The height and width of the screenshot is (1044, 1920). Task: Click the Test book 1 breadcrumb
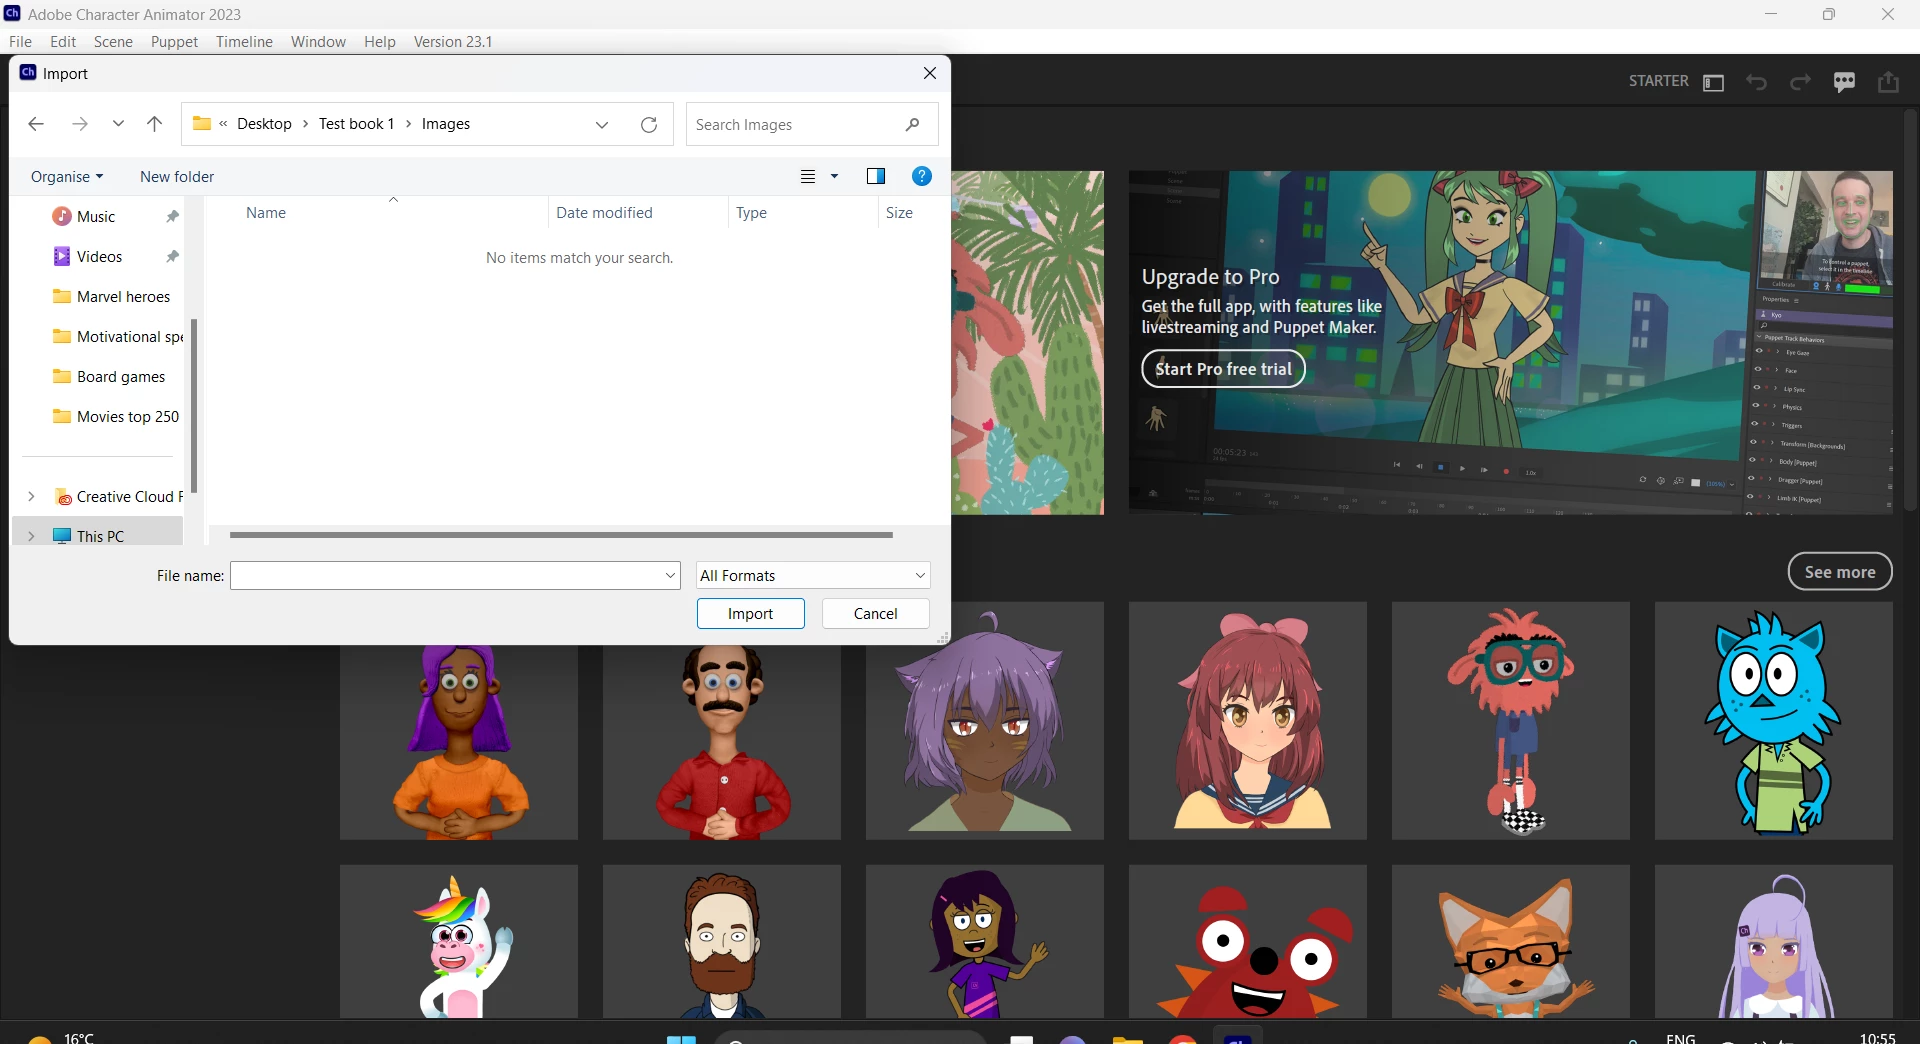pyautogui.click(x=356, y=124)
